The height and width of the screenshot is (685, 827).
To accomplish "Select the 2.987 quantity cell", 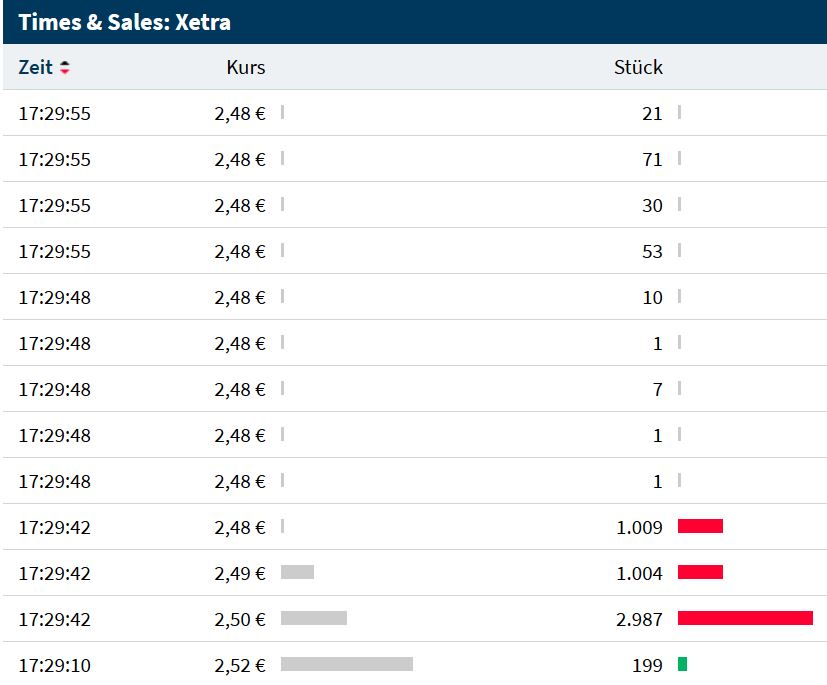I will (x=640, y=619).
